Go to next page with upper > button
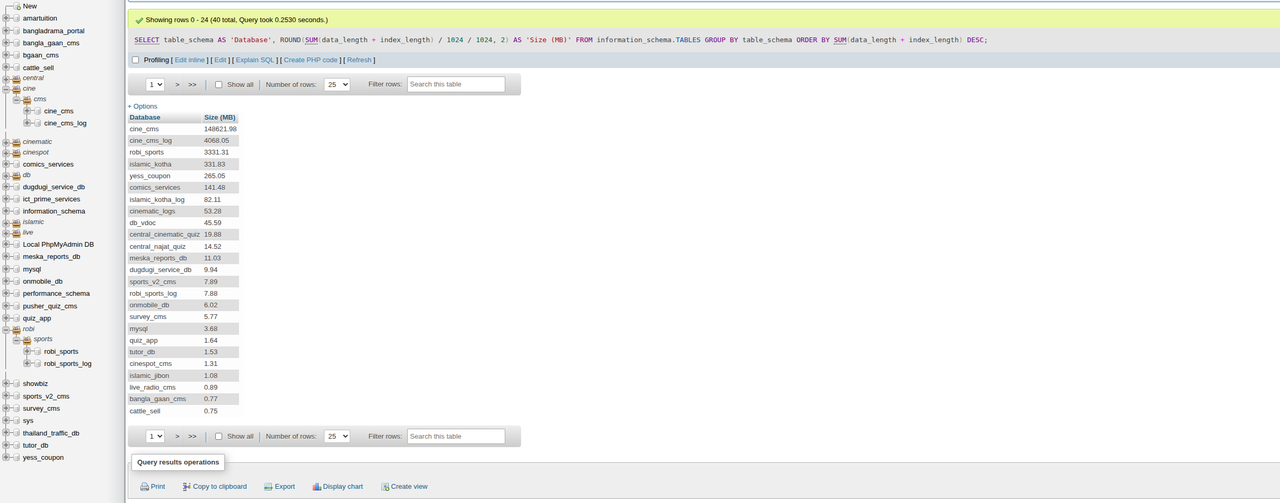 [x=178, y=85]
